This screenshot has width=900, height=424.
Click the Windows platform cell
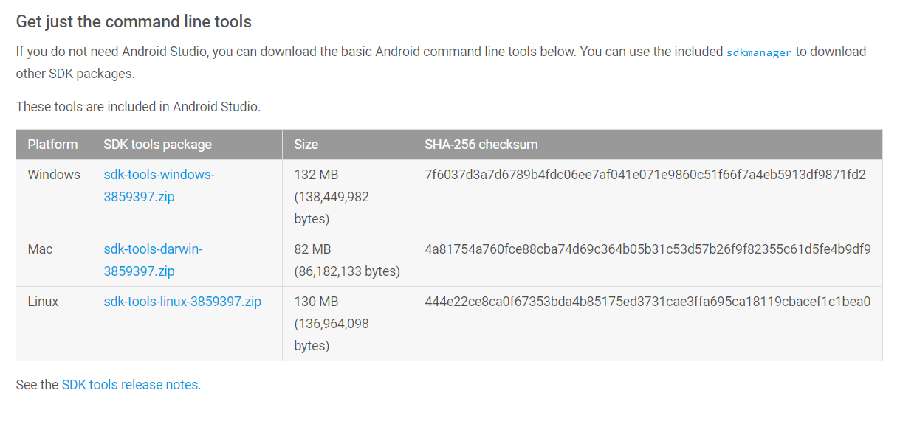pyautogui.click(x=54, y=175)
